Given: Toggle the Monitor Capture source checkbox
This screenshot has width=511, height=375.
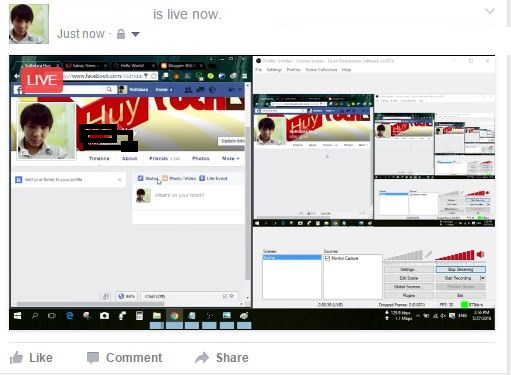Looking at the screenshot, I should click(327, 258).
